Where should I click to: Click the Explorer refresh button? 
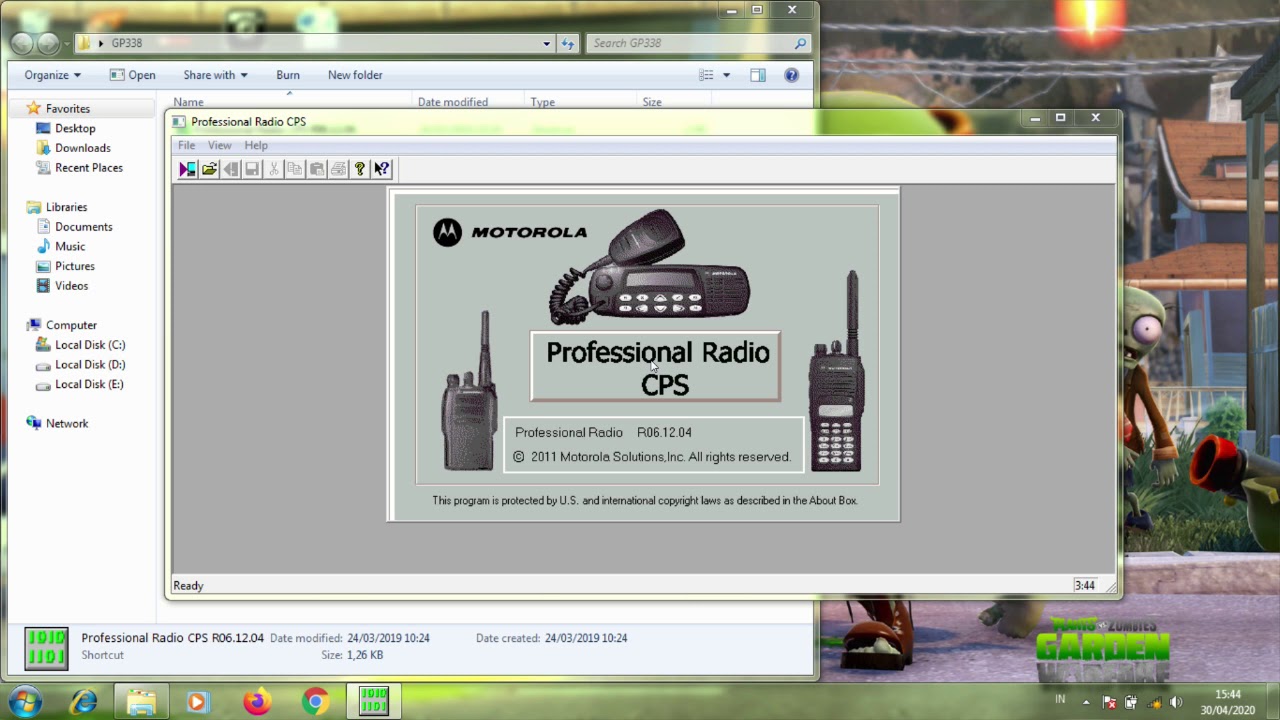[x=568, y=43]
